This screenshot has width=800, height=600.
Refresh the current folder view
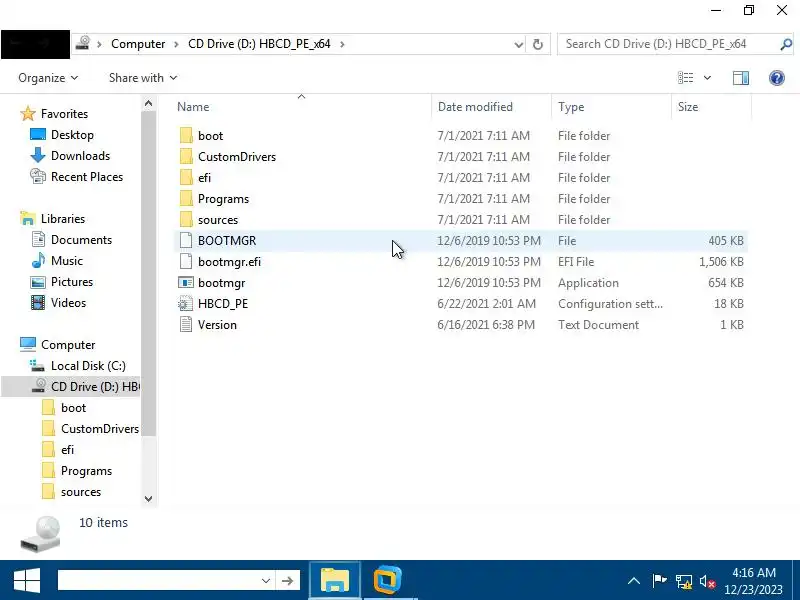[x=538, y=44]
